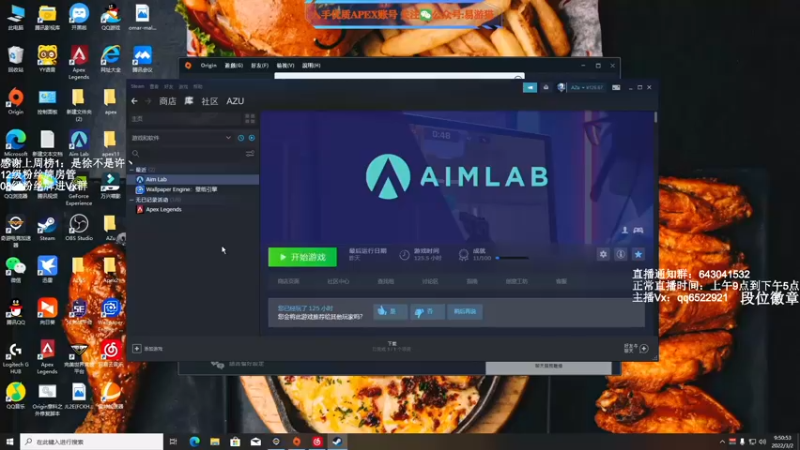The image size is (800, 450).
Task: Open the Steam 库 (Library) tab
Action: click(x=189, y=101)
